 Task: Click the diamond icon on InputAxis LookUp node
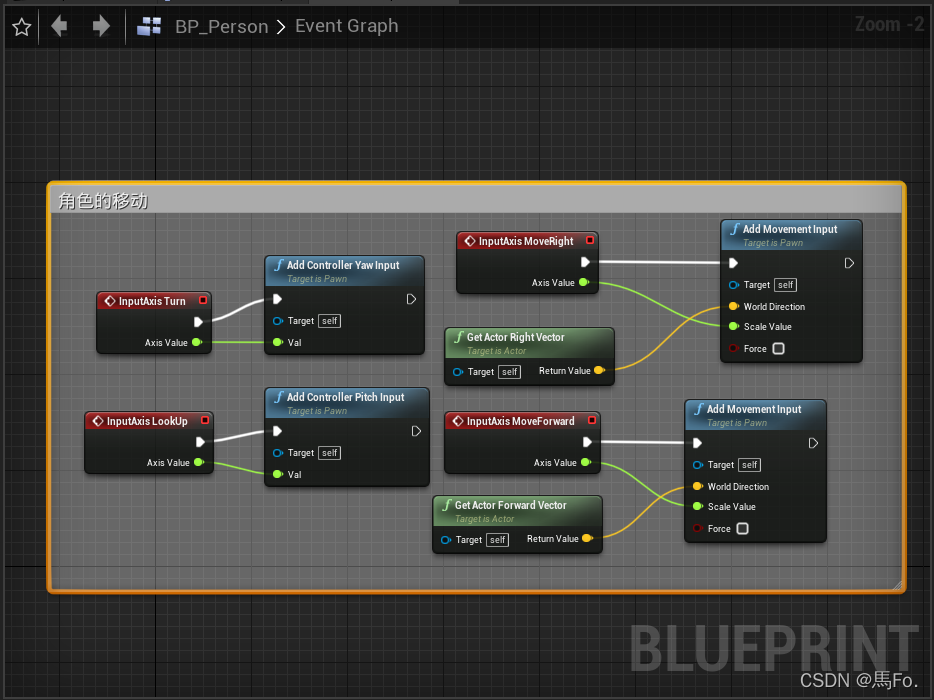[x=100, y=420]
